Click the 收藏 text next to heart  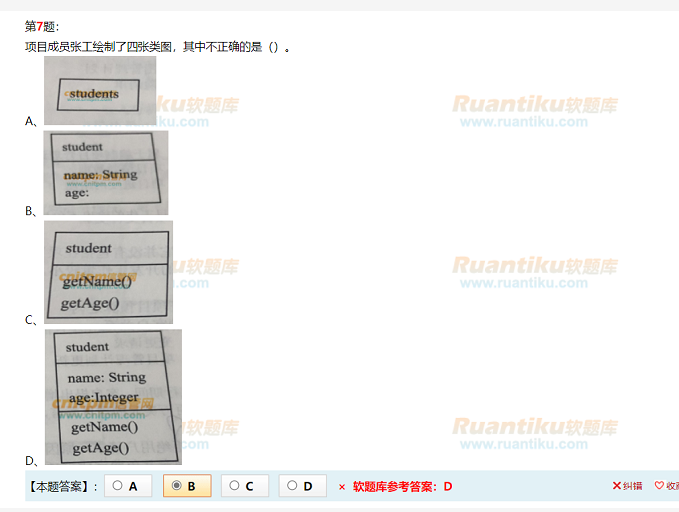(x=672, y=486)
